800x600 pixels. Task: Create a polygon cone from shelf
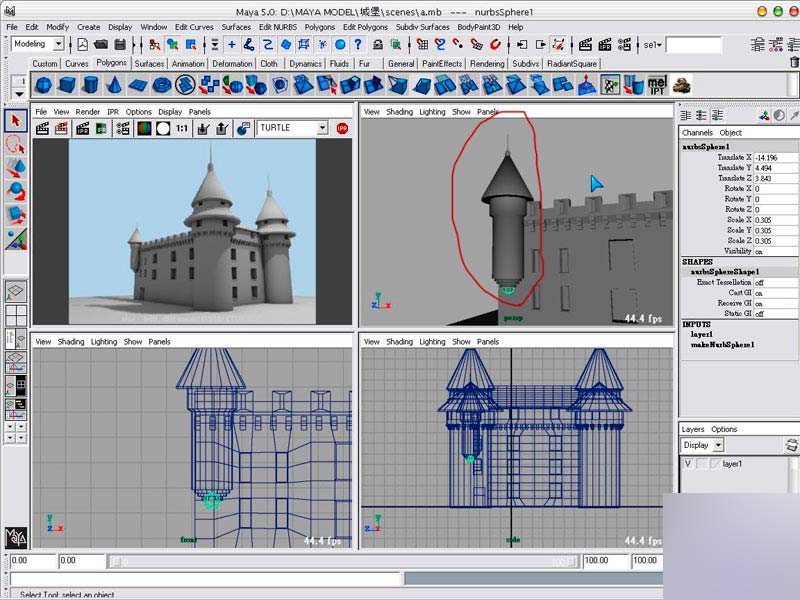click(x=114, y=85)
